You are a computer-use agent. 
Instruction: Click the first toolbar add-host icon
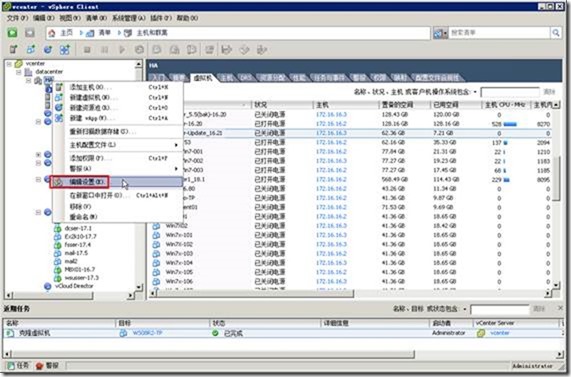click(13, 49)
